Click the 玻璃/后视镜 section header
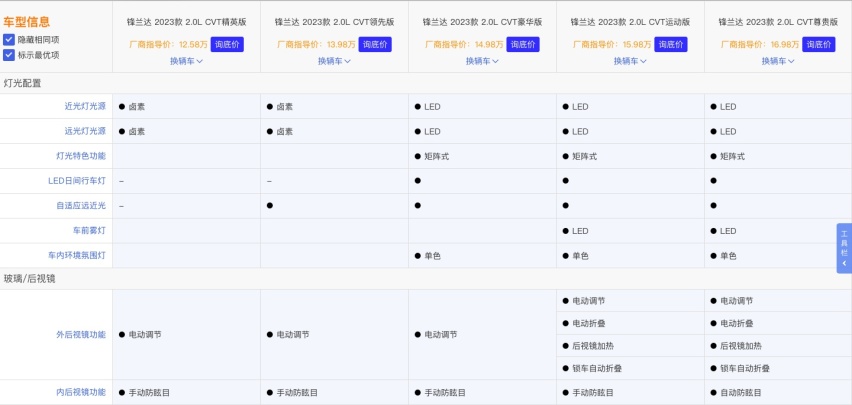852x405 pixels. pos(29,279)
